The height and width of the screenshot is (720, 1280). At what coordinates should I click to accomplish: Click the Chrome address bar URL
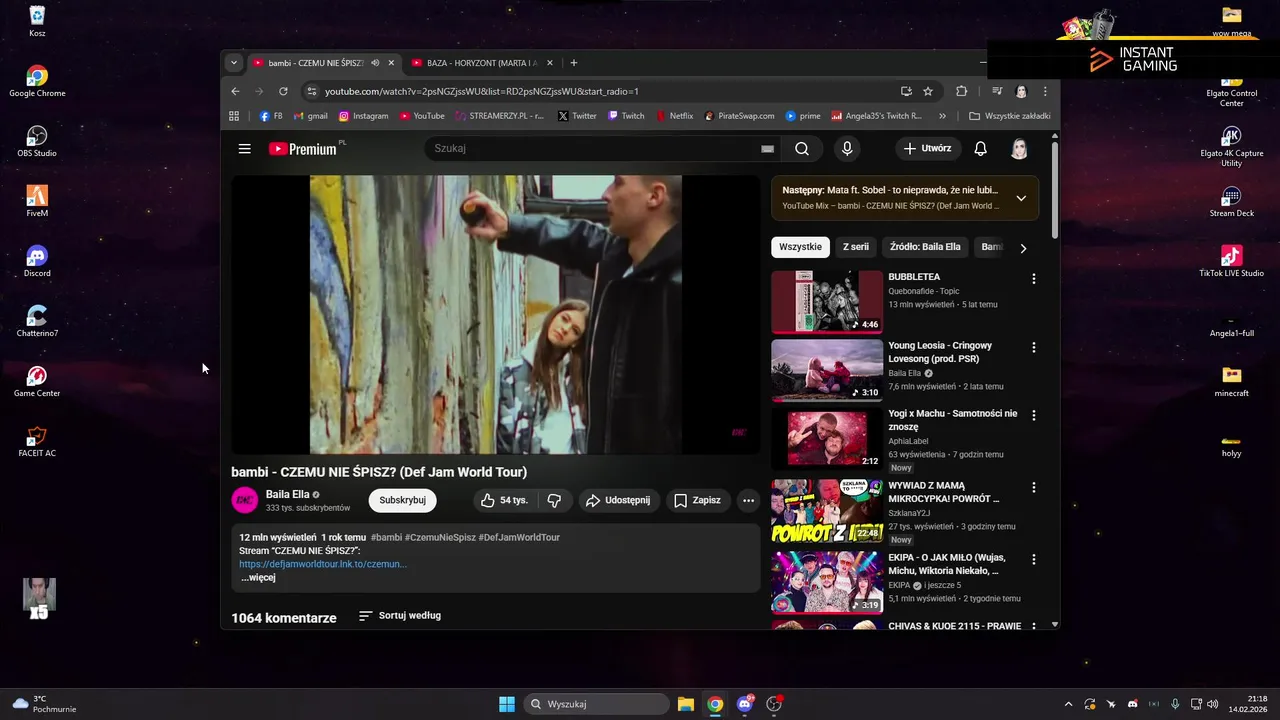point(481,91)
